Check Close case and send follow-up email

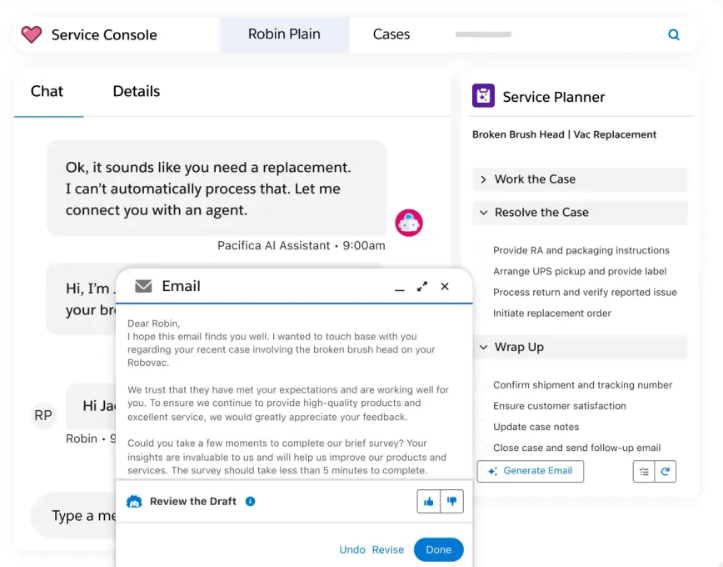(x=481, y=448)
